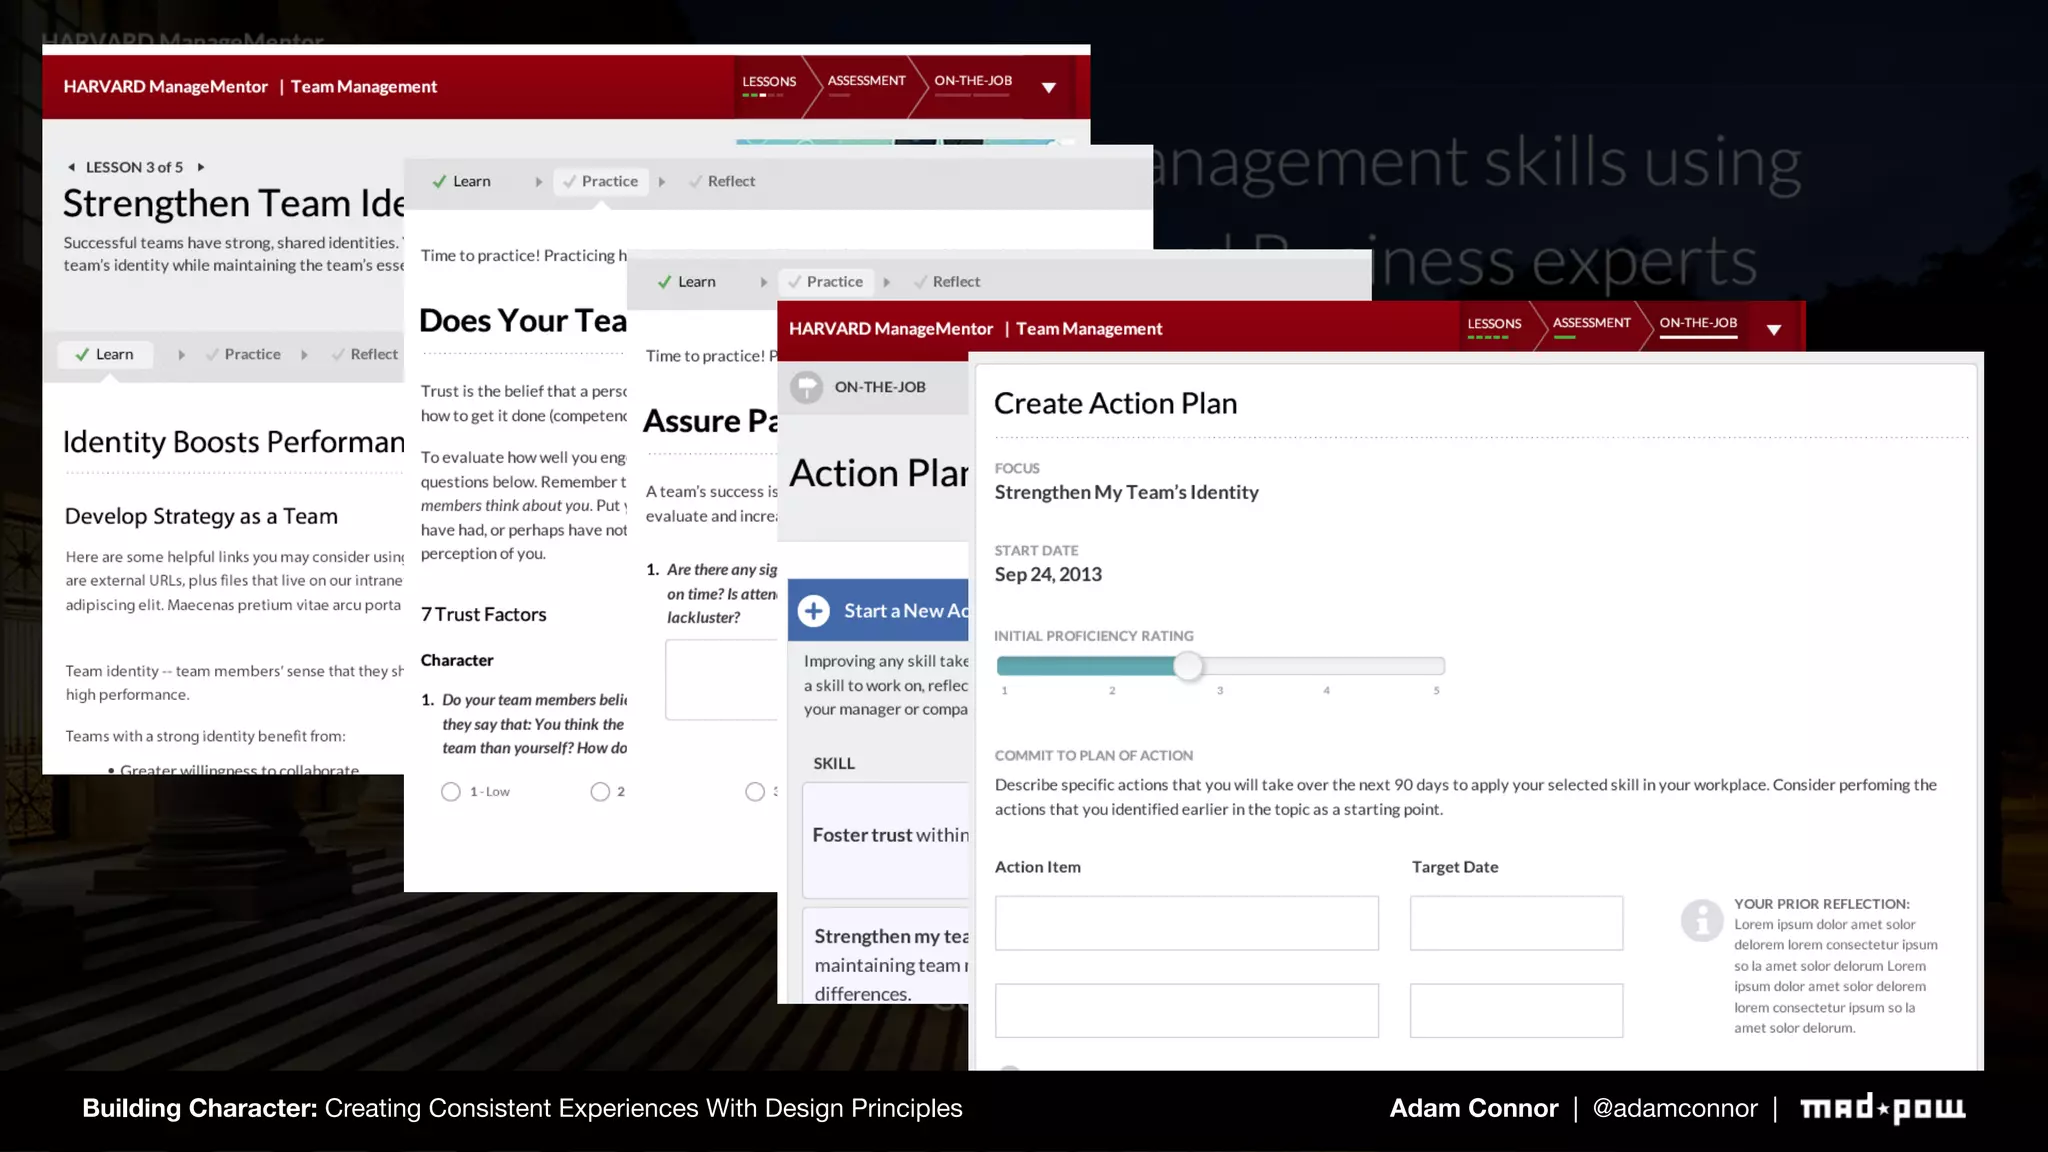Click Develop Strategy as a Team heading
This screenshot has height=1152, width=2048.
pyautogui.click(x=201, y=517)
